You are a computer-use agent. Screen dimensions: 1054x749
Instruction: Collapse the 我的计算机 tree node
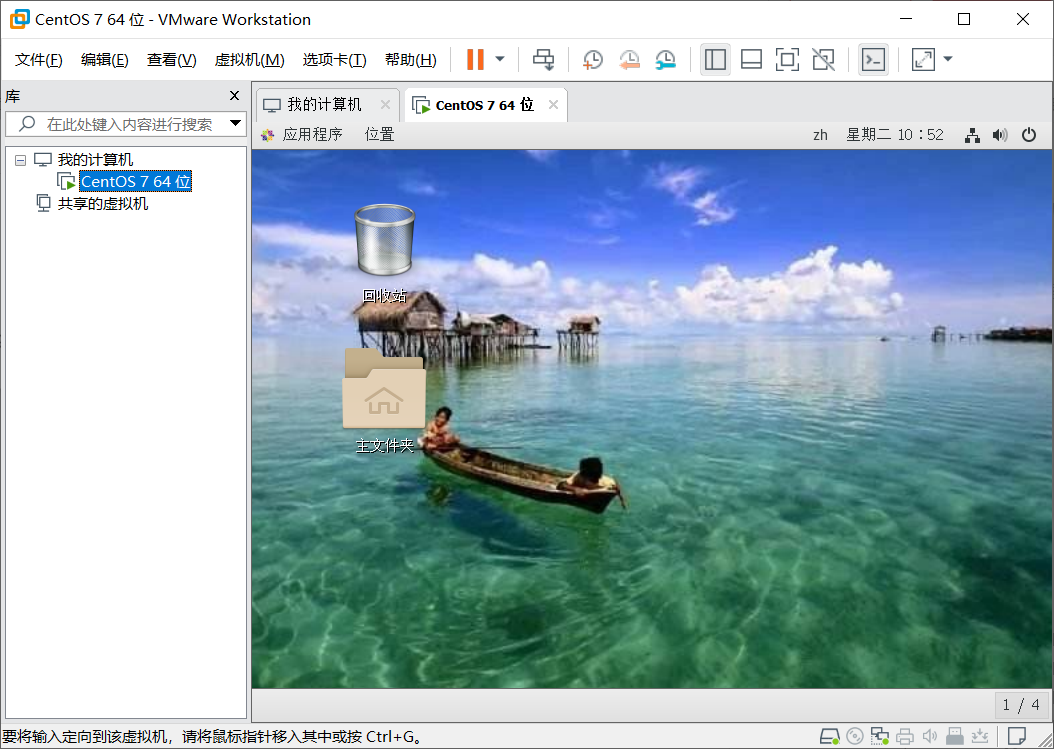20,159
